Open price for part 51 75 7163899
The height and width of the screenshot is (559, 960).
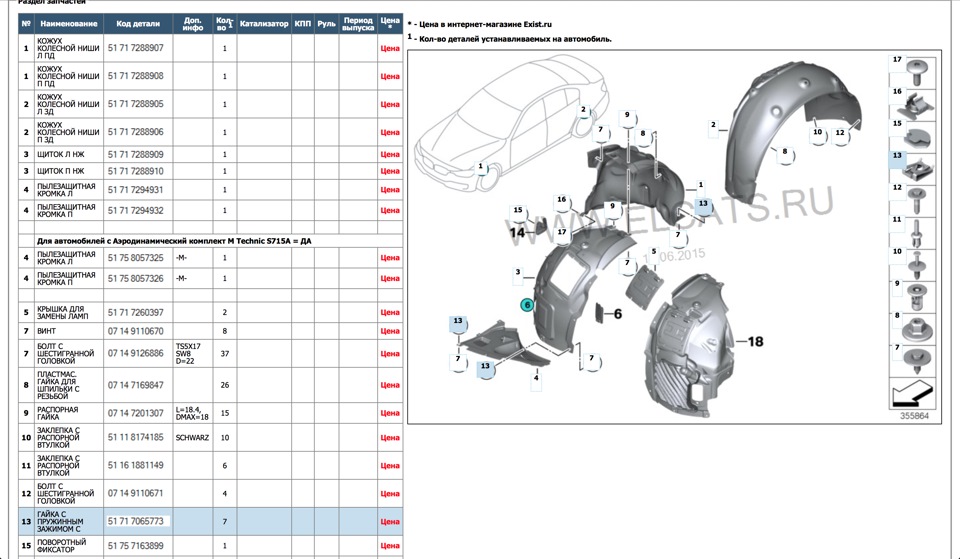[390, 546]
